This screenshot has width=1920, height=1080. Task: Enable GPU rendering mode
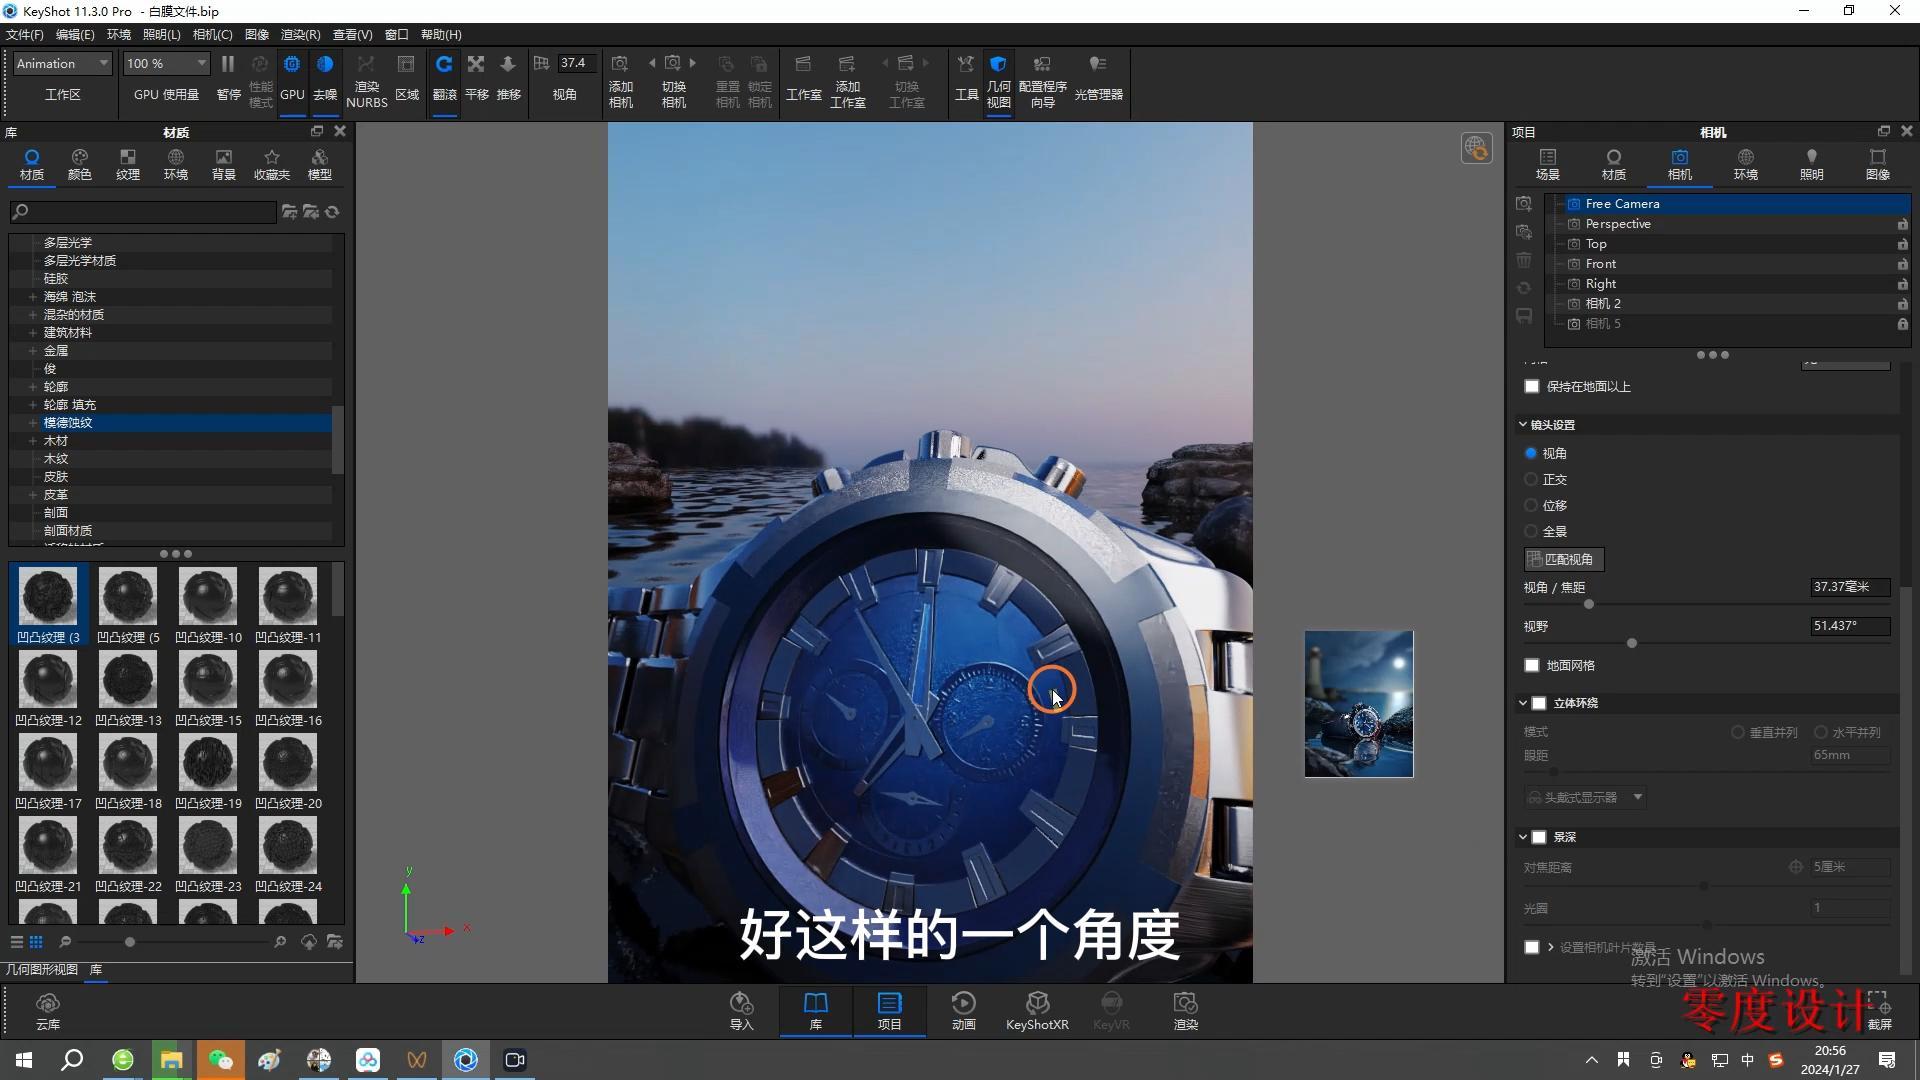pos(291,78)
